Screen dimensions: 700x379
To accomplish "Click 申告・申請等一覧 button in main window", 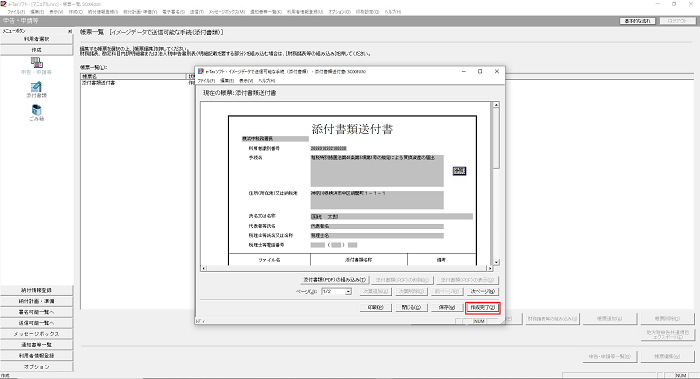I will pos(609,357).
